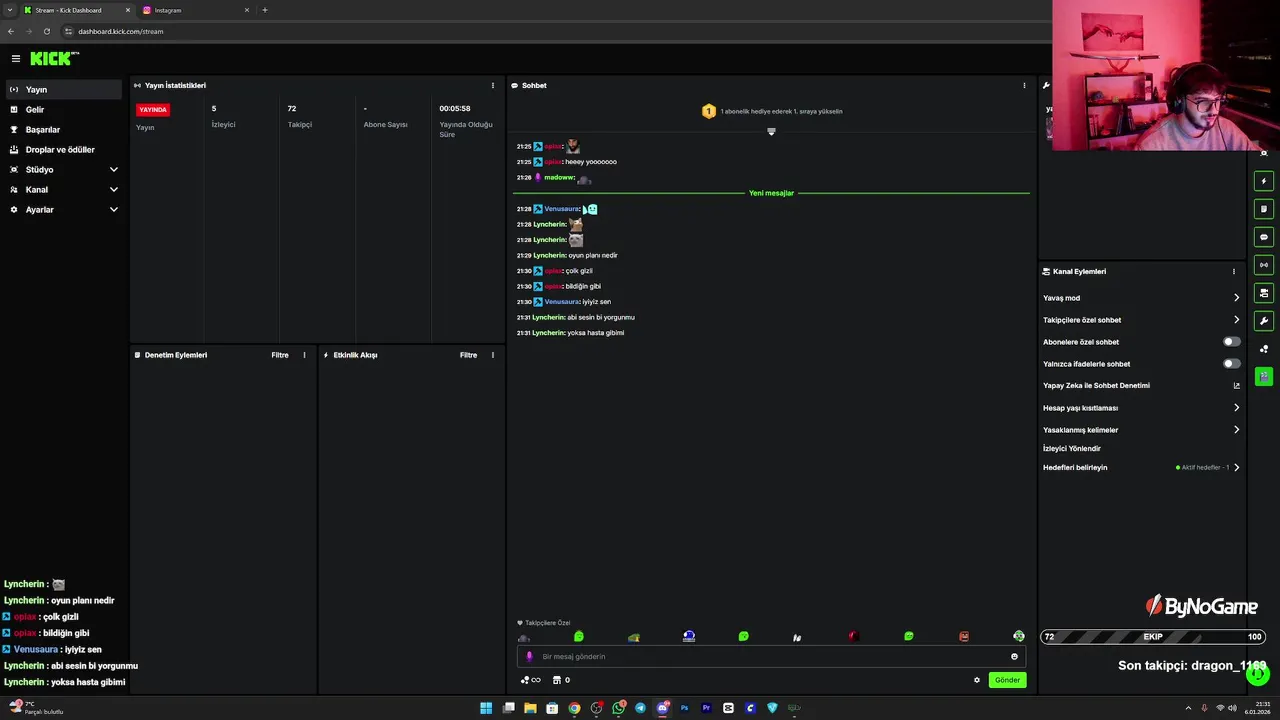Open the Sohbet panel three-dot menu

pyautogui.click(x=1024, y=85)
